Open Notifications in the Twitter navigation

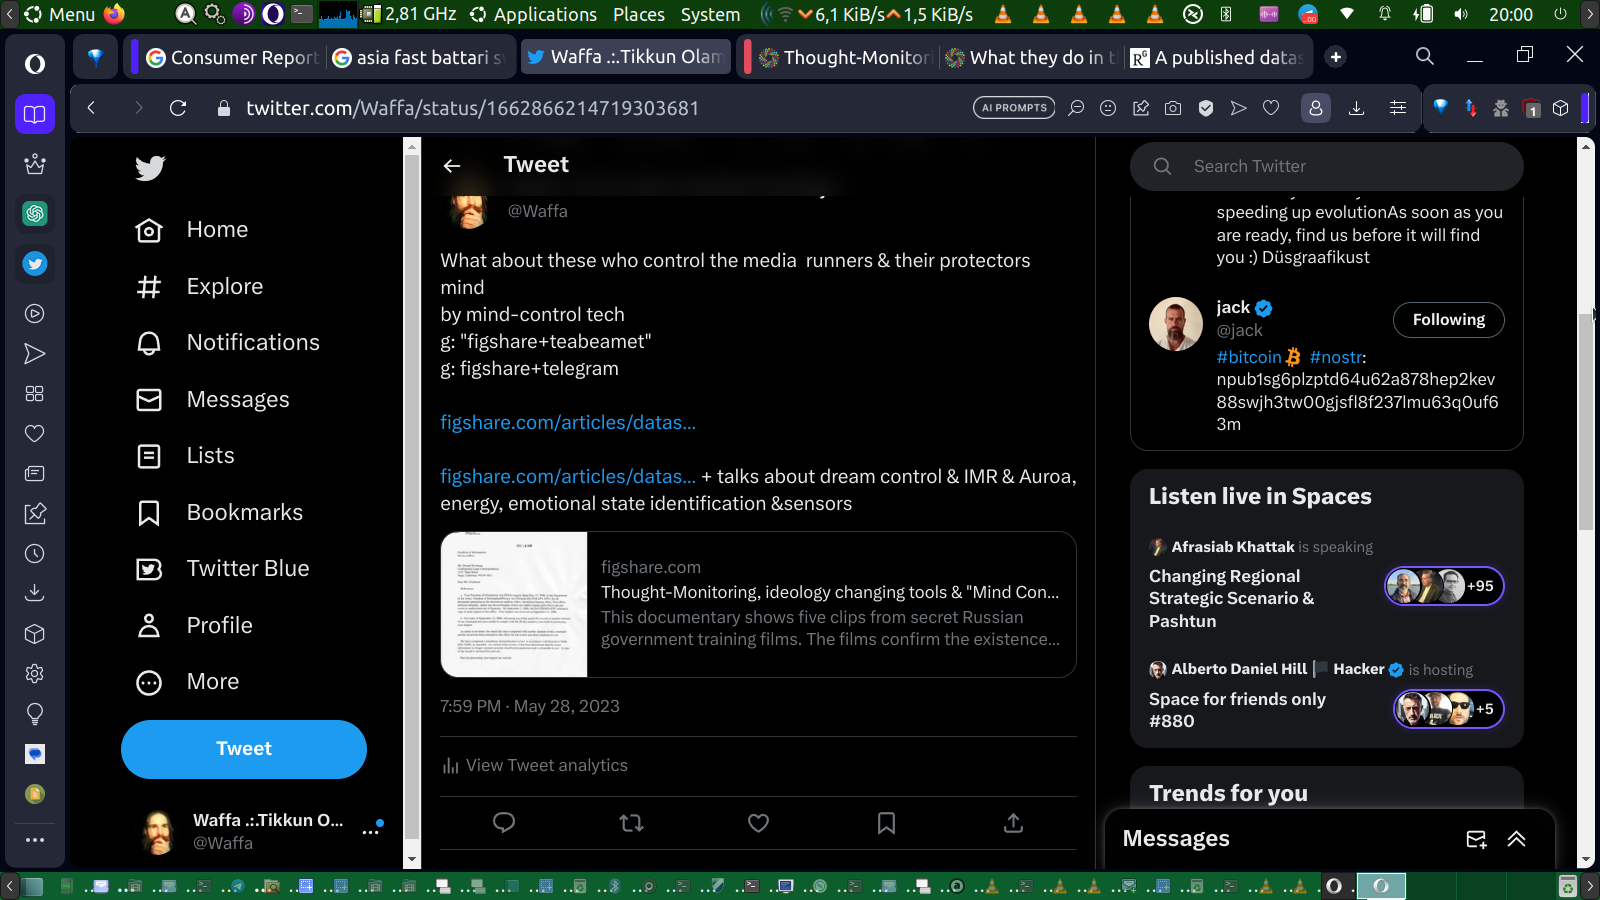pyautogui.click(x=227, y=343)
